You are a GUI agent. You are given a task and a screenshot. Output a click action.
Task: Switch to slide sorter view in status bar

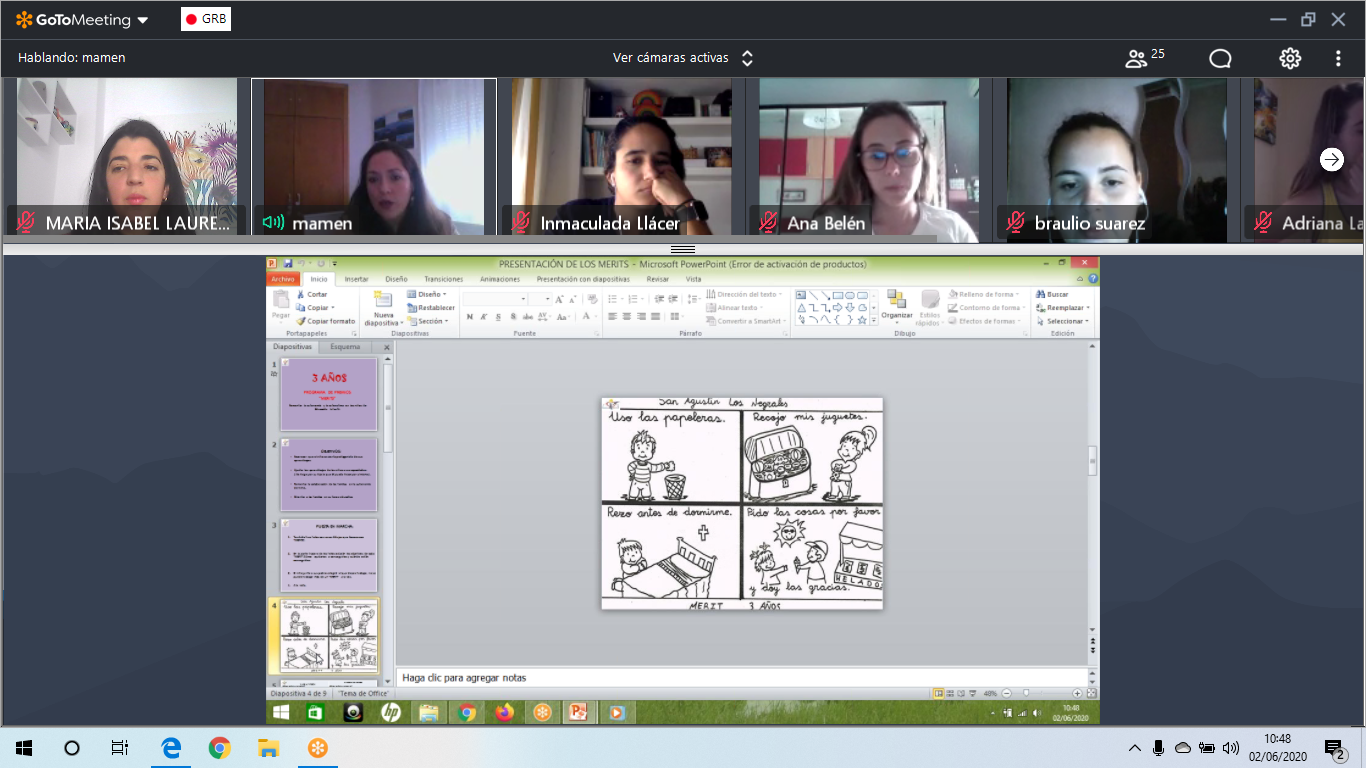pyautogui.click(x=951, y=693)
